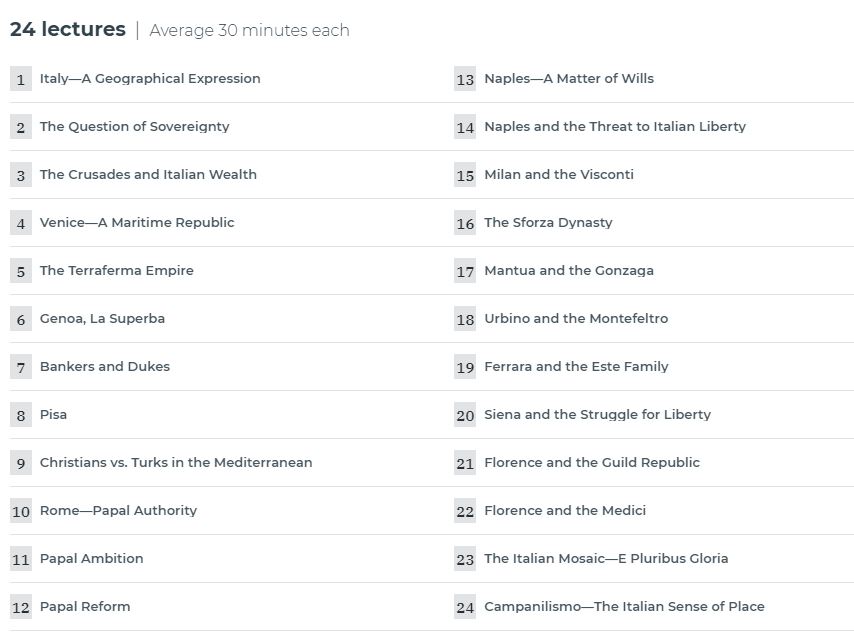Click number 18 badge beside Urbino lecture
854x636 pixels.
465,319
